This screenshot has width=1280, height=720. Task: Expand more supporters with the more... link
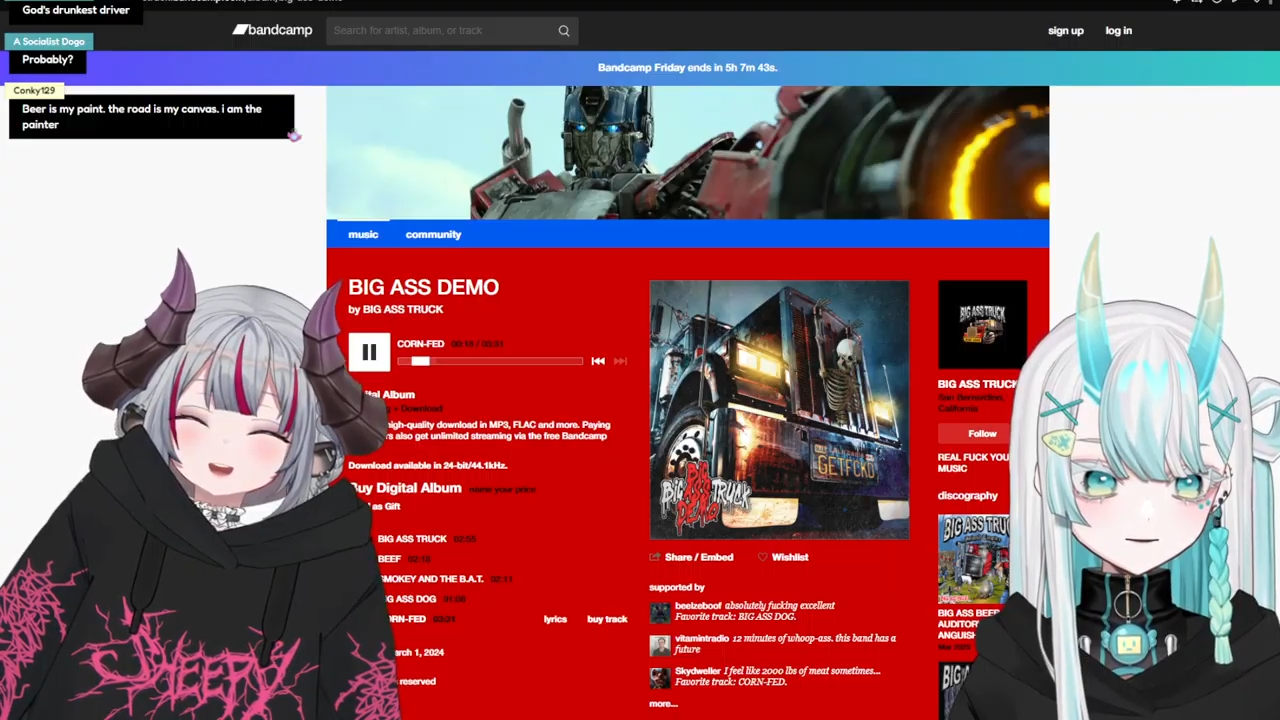[663, 704]
